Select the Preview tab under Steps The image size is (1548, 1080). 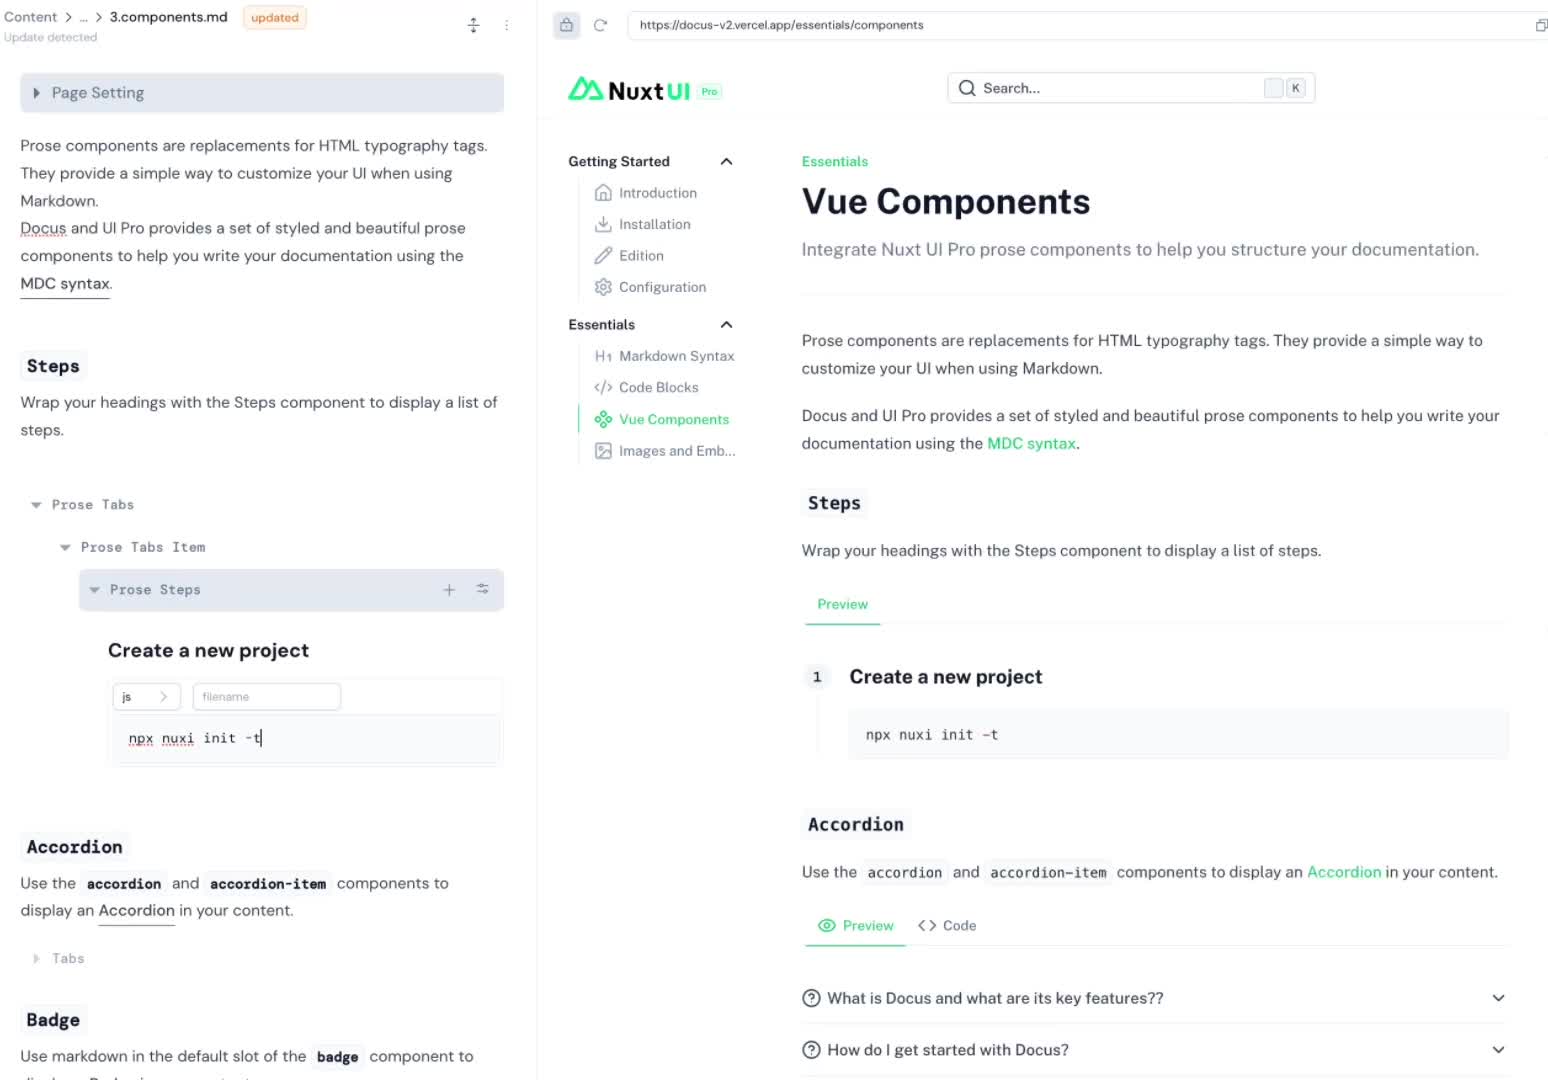click(842, 604)
